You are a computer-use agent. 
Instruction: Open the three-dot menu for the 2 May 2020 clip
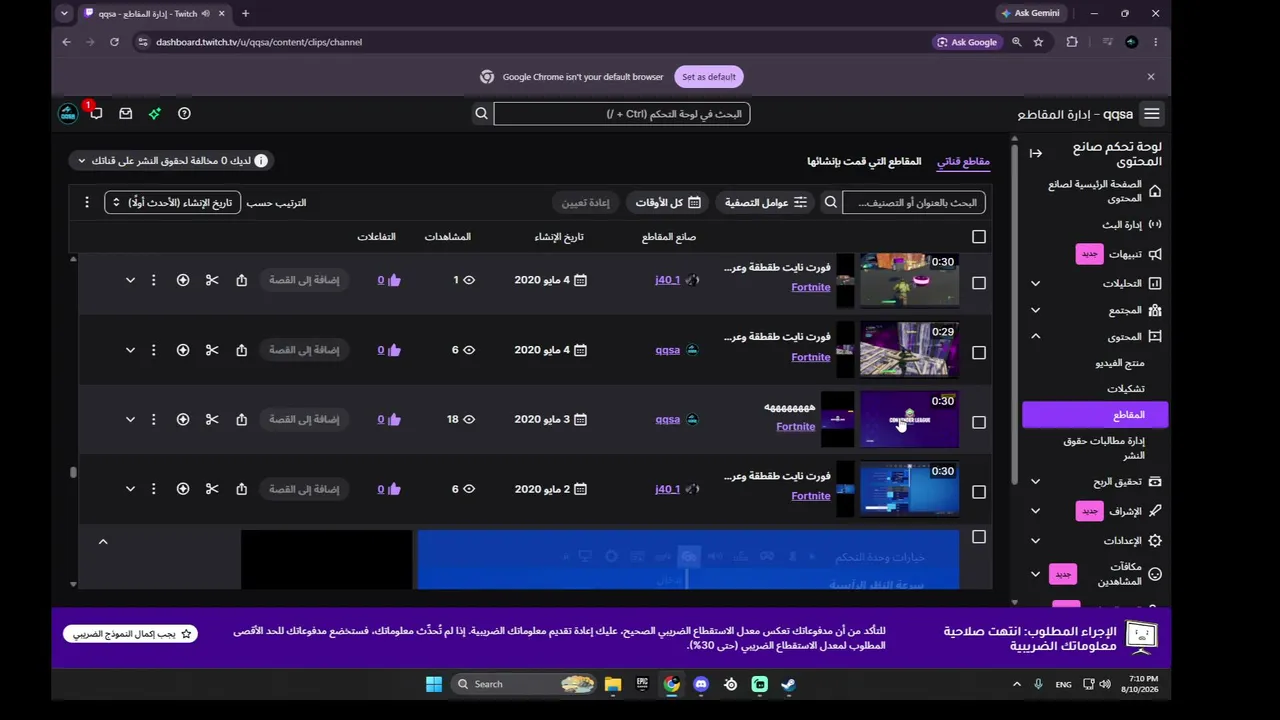point(153,489)
